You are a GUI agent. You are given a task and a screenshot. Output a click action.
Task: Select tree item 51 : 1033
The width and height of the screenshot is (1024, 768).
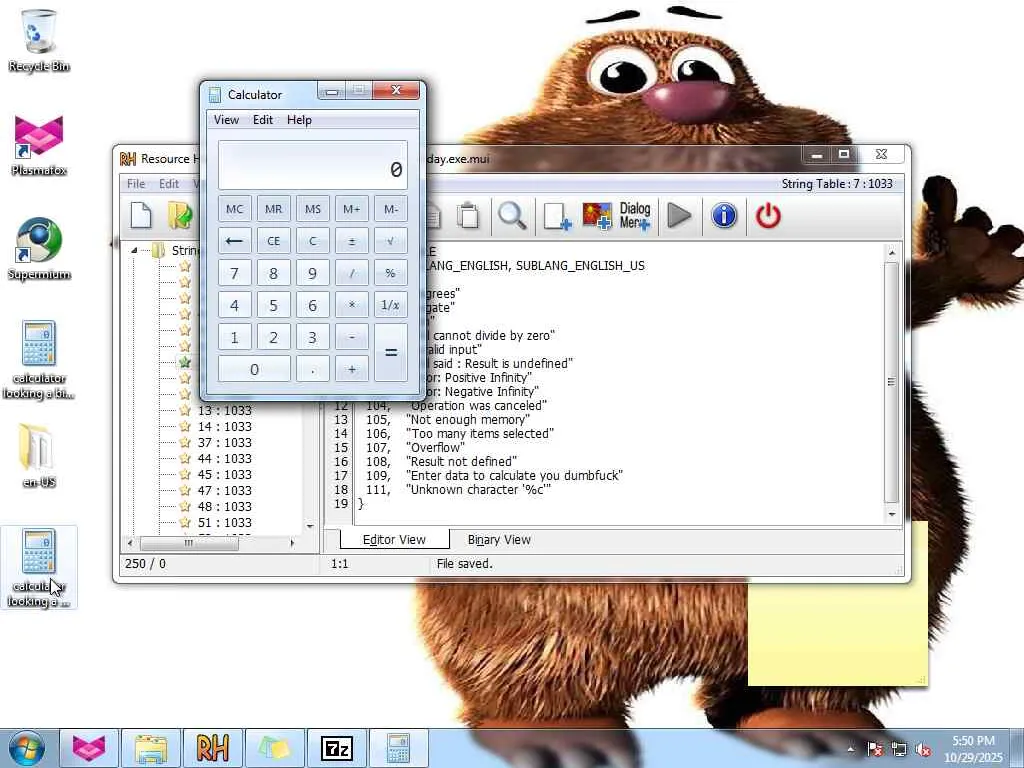click(x=225, y=522)
